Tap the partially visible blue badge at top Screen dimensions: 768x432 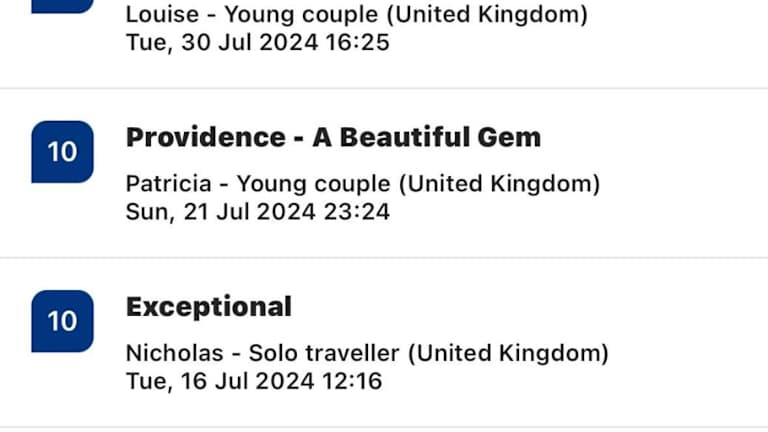point(62,6)
